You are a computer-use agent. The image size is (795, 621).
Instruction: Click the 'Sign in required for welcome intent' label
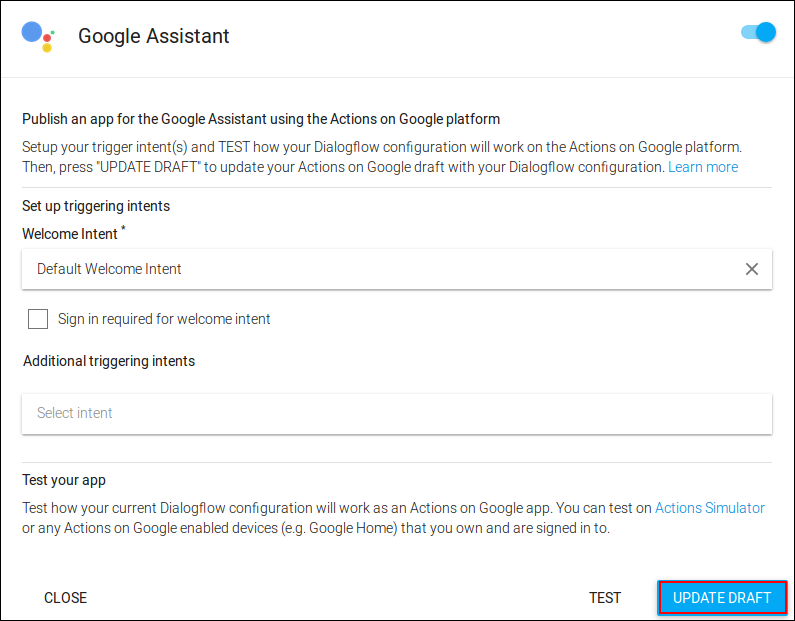pos(164,319)
